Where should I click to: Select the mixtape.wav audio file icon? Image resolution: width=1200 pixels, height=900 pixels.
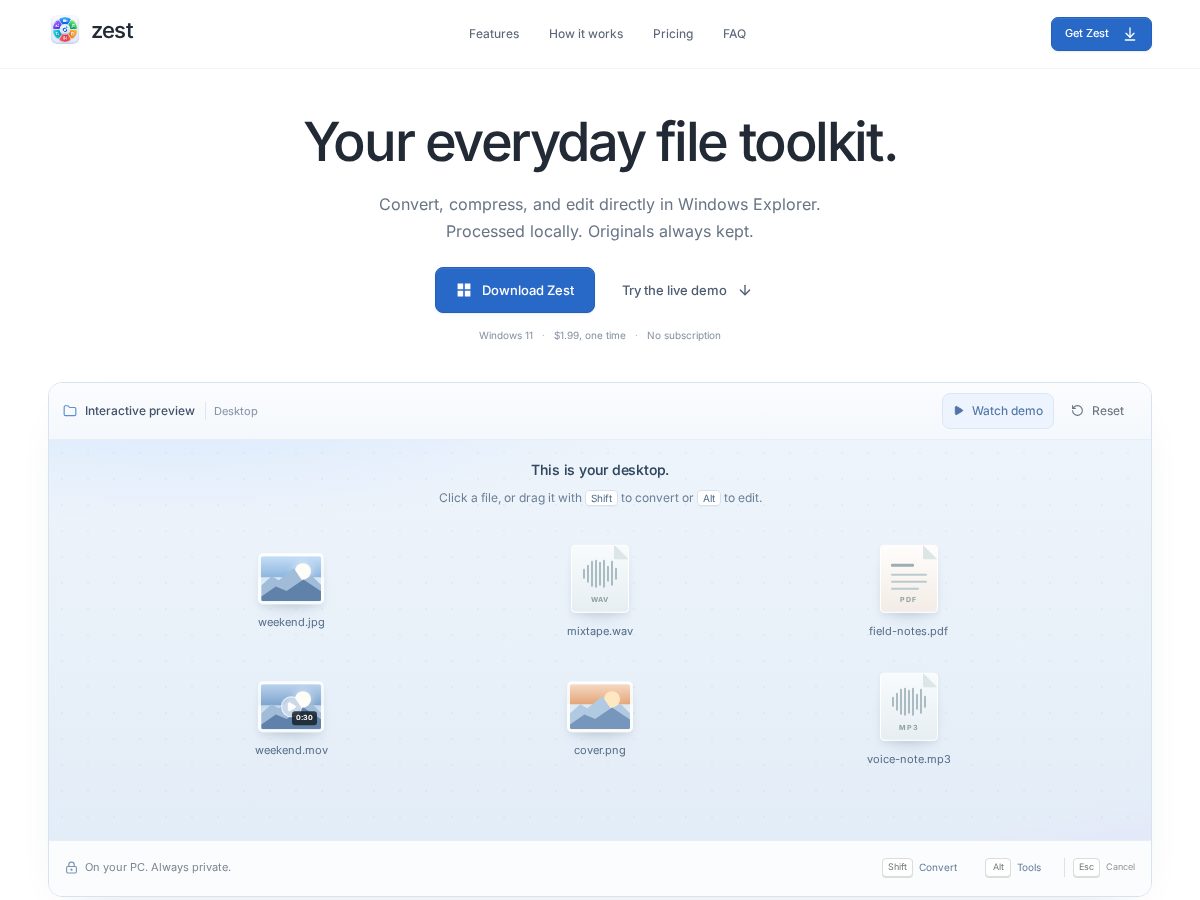click(x=600, y=578)
